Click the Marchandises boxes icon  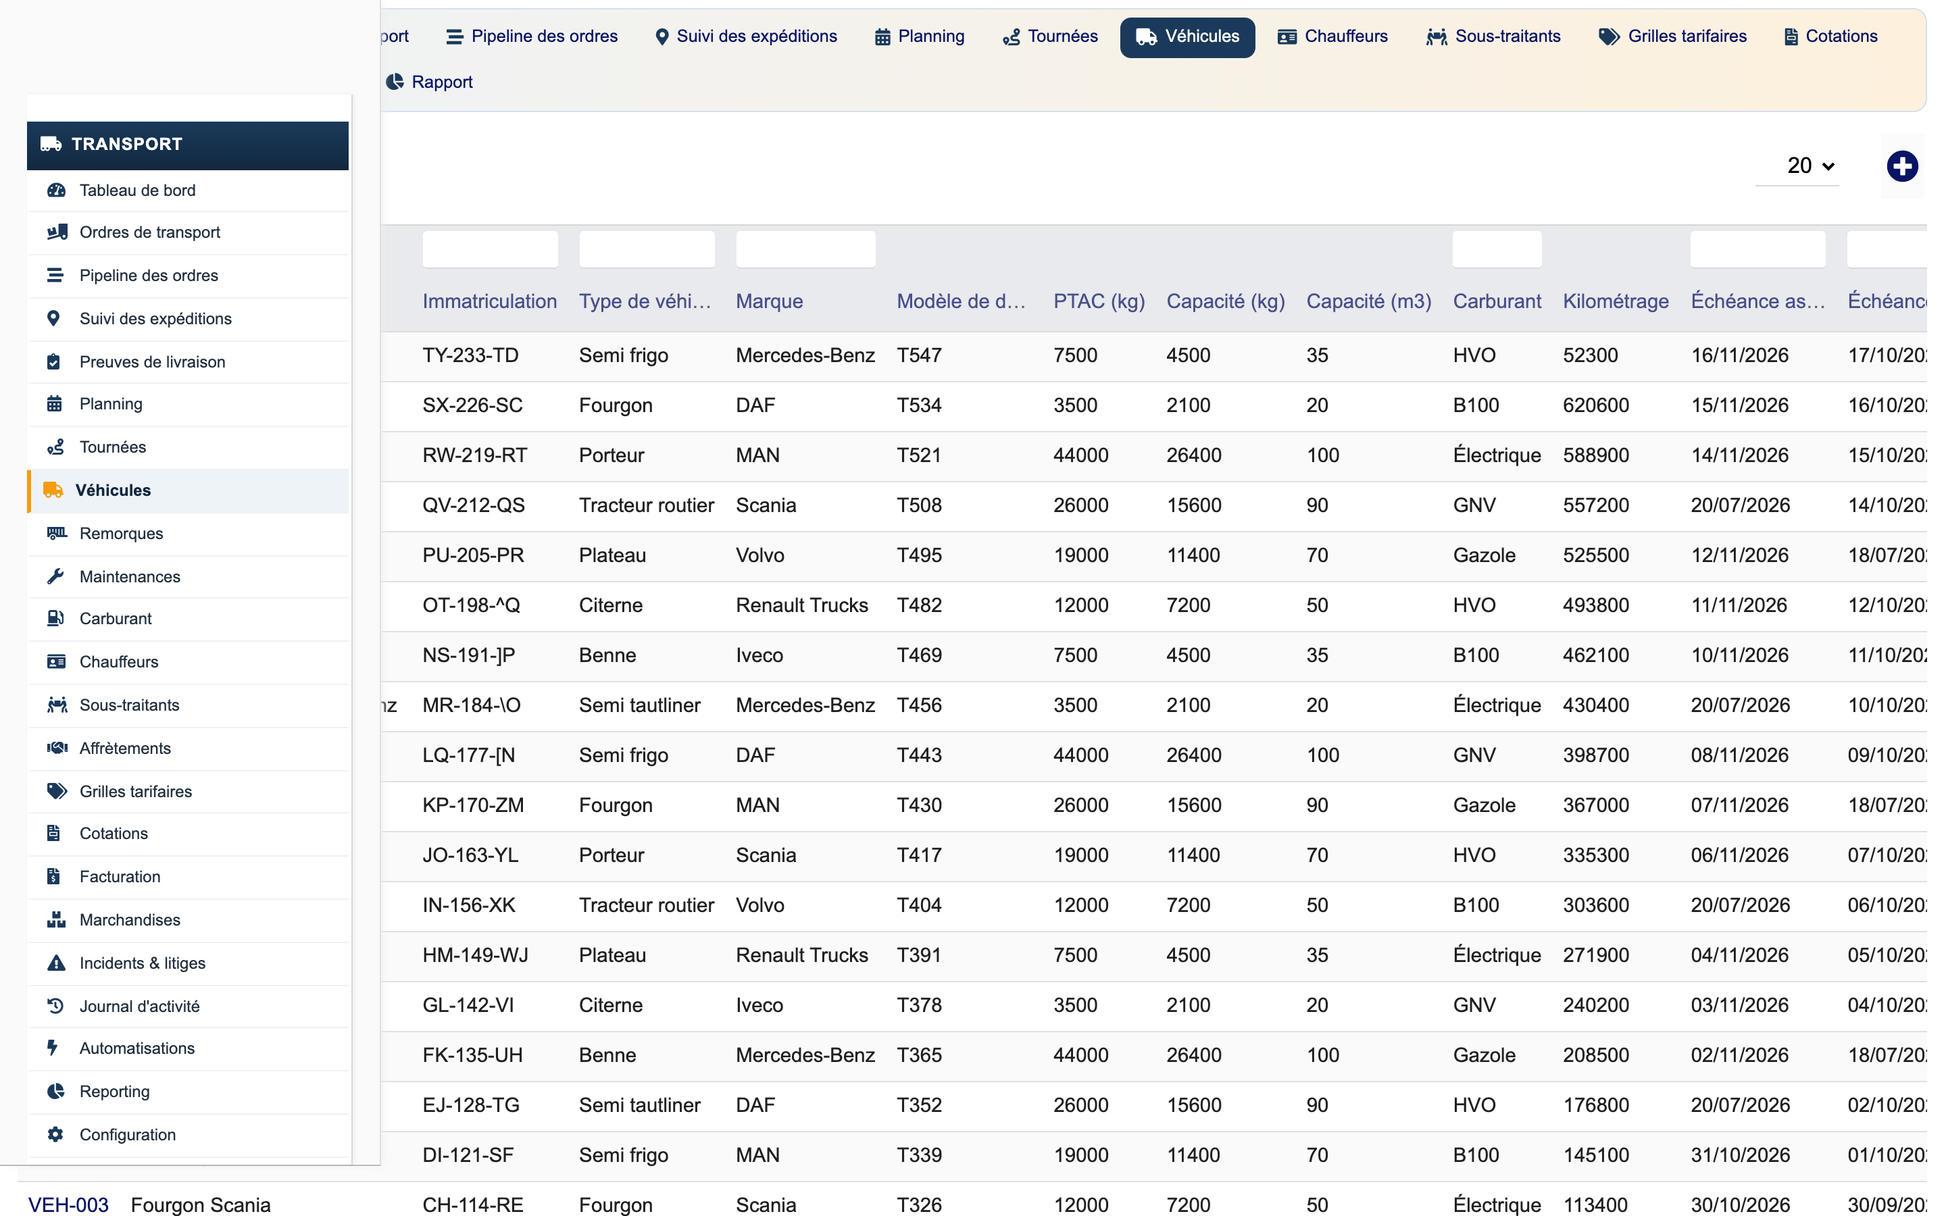(x=56, y=919)
